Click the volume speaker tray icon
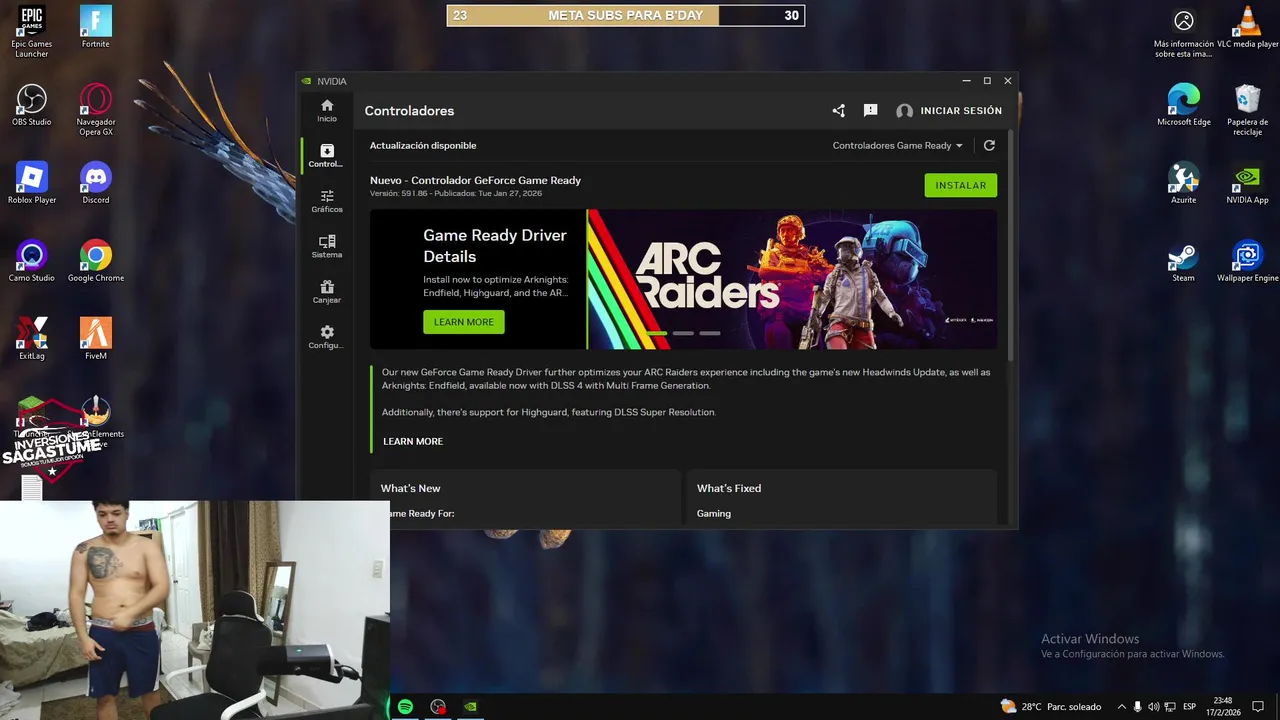The image size is (1280, 720). pos(1154,707)
